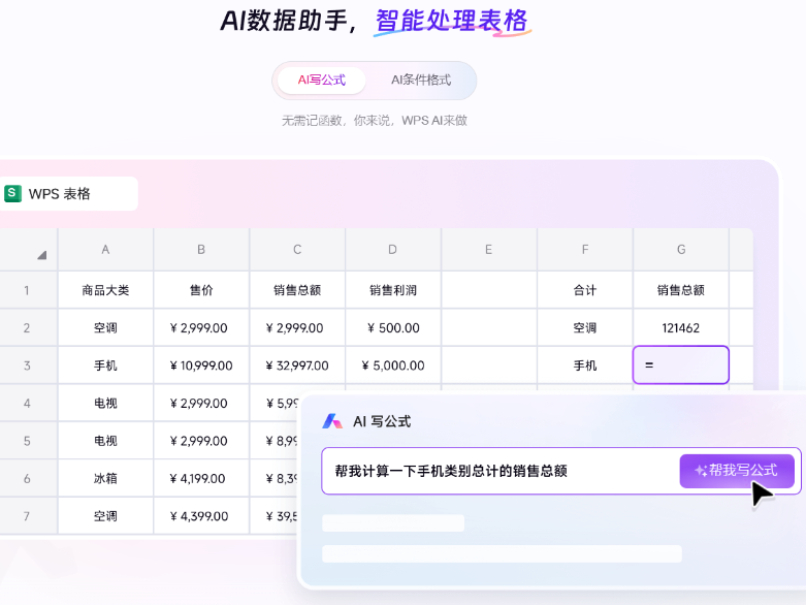Select column A header
Image resolution: width=806 pixels, height=605 pixels.
click(x=105, y=250)
